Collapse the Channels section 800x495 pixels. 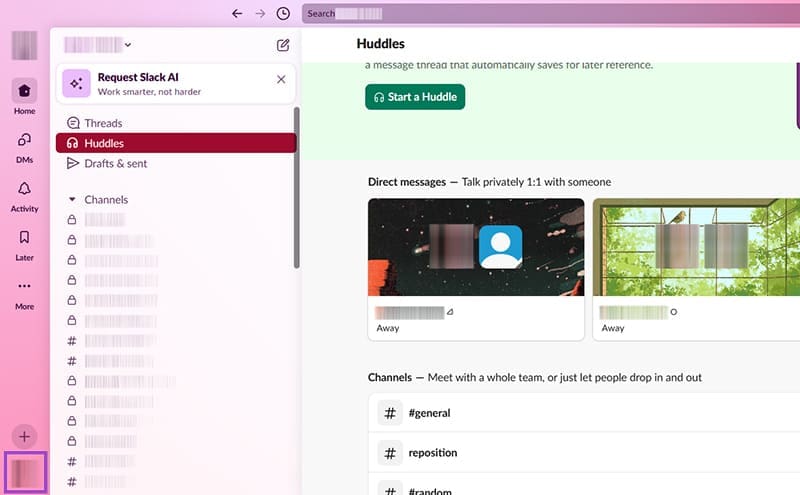click(x=72, y=200)
